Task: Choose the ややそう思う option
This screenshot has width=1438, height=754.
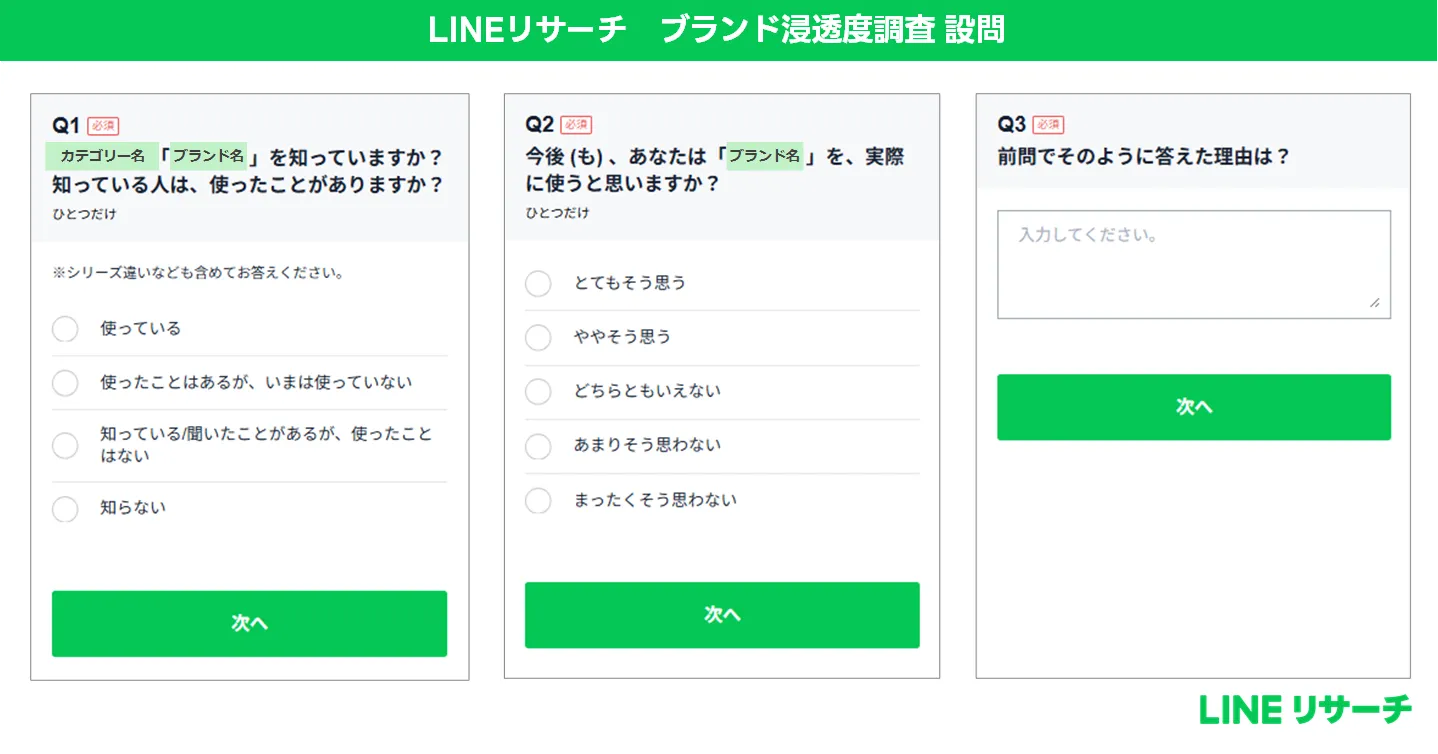Action: [538, 338]
